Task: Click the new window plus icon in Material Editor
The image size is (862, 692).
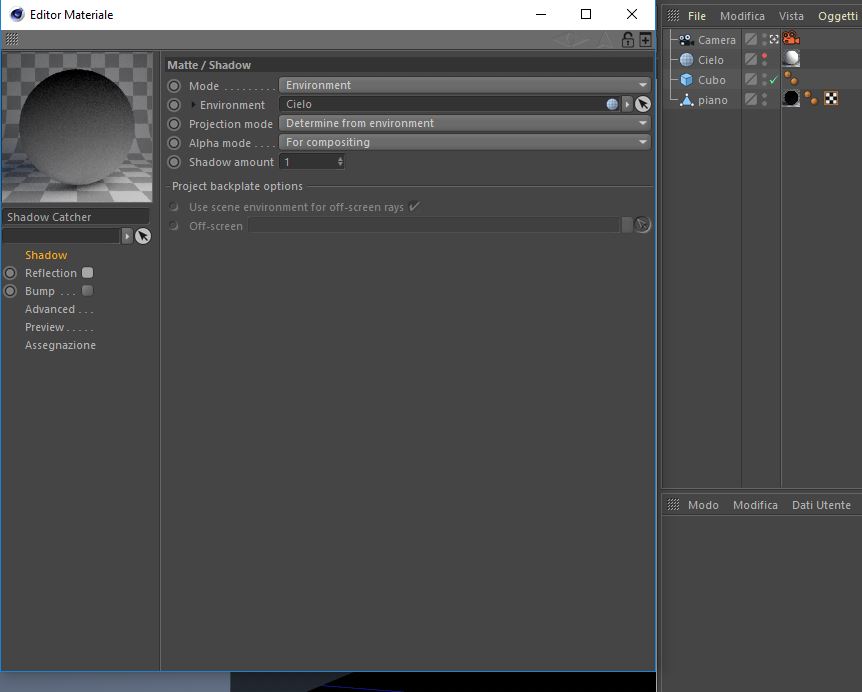Action: tap(645, 40)
